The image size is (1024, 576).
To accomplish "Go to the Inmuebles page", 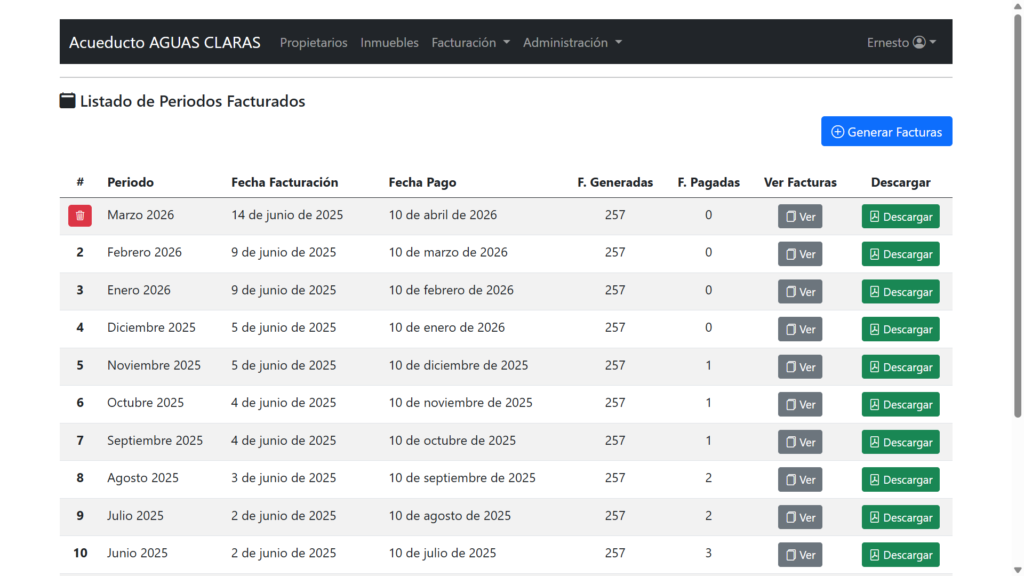I will coord(390,43).
